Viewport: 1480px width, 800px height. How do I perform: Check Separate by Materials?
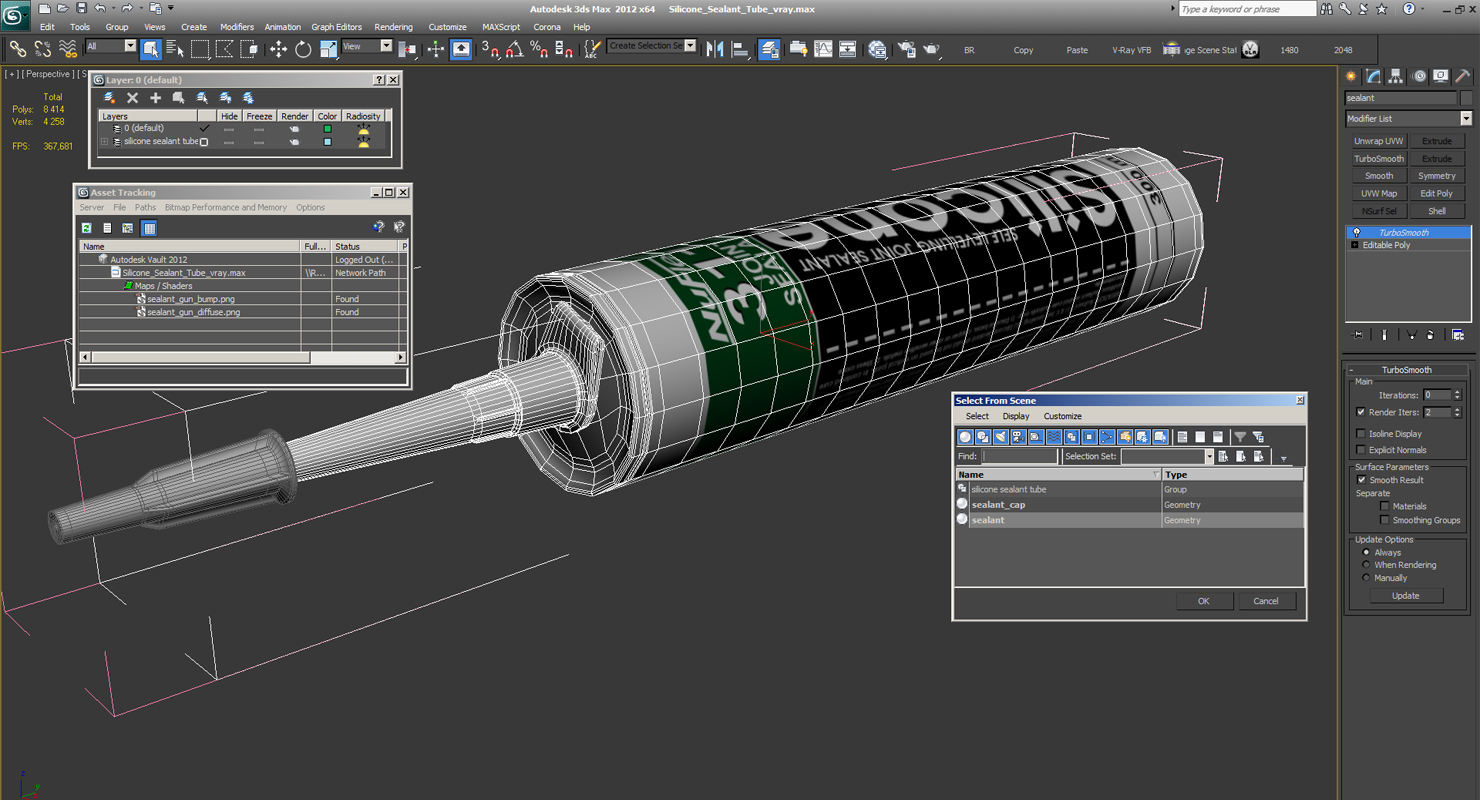(1384, 506)
